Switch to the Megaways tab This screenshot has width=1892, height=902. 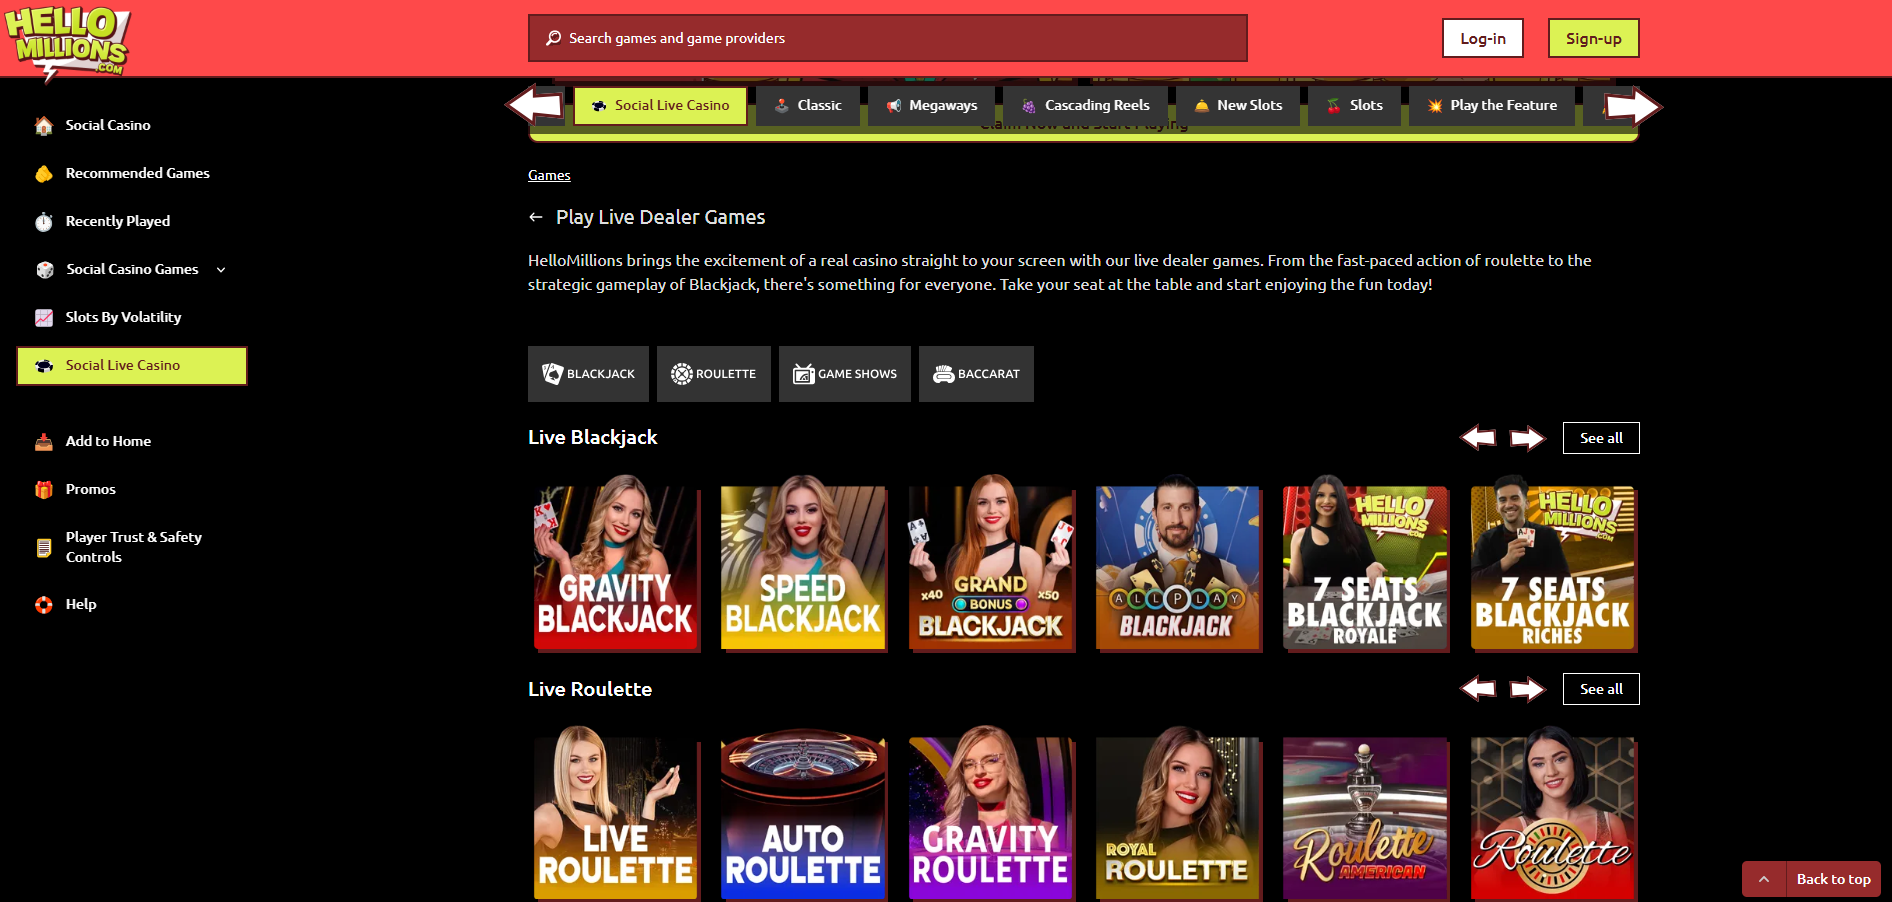coord(930,105)
